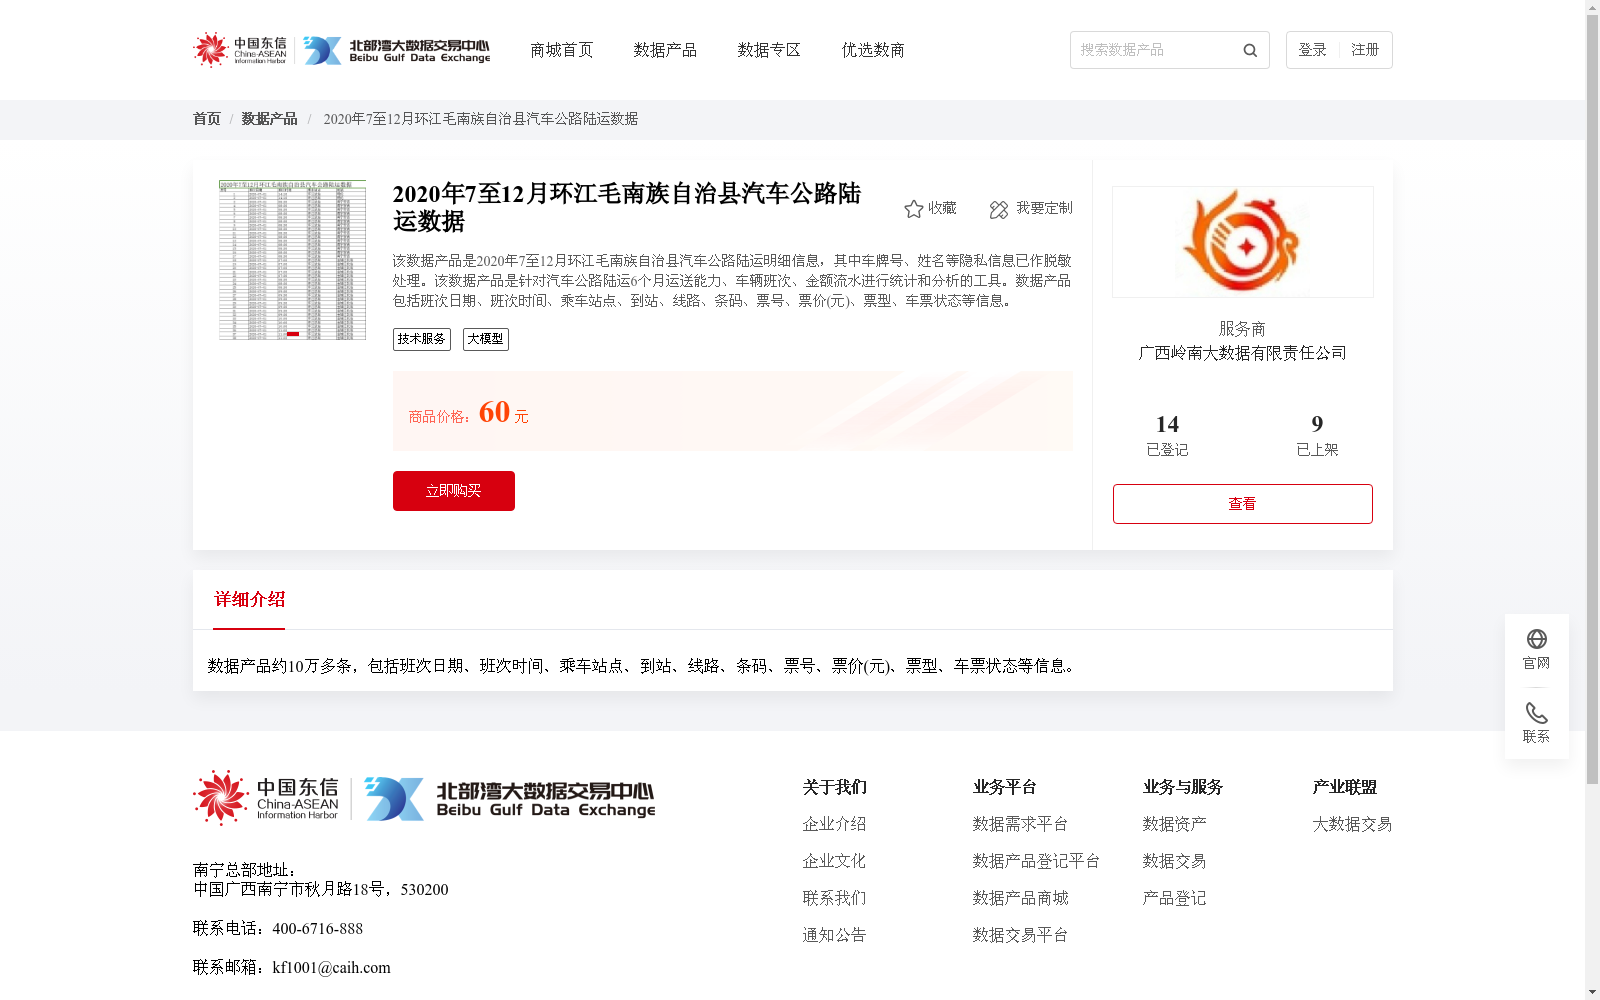Open the 官网 globe icon
Image resolution: width=1600 pixels, height=1000 pixels.
click(1537, 639)
